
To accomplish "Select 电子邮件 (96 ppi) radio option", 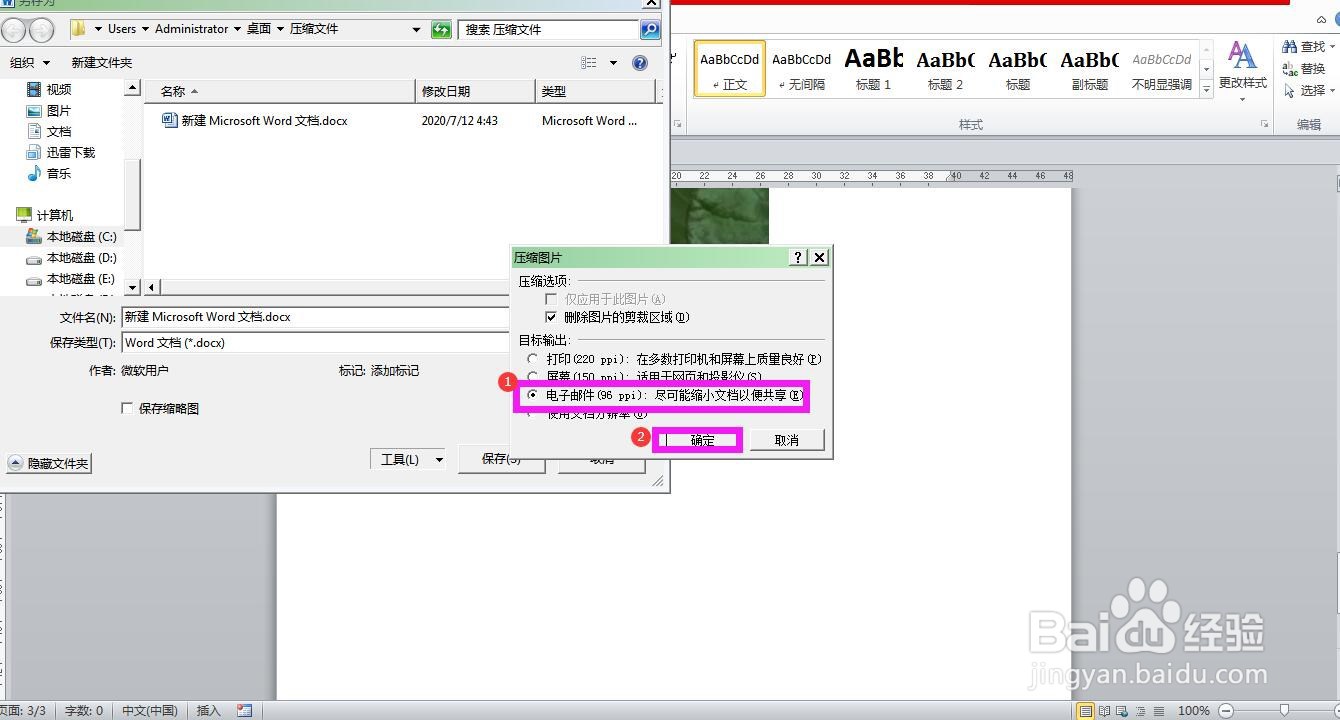I will (x=533, y=395).
